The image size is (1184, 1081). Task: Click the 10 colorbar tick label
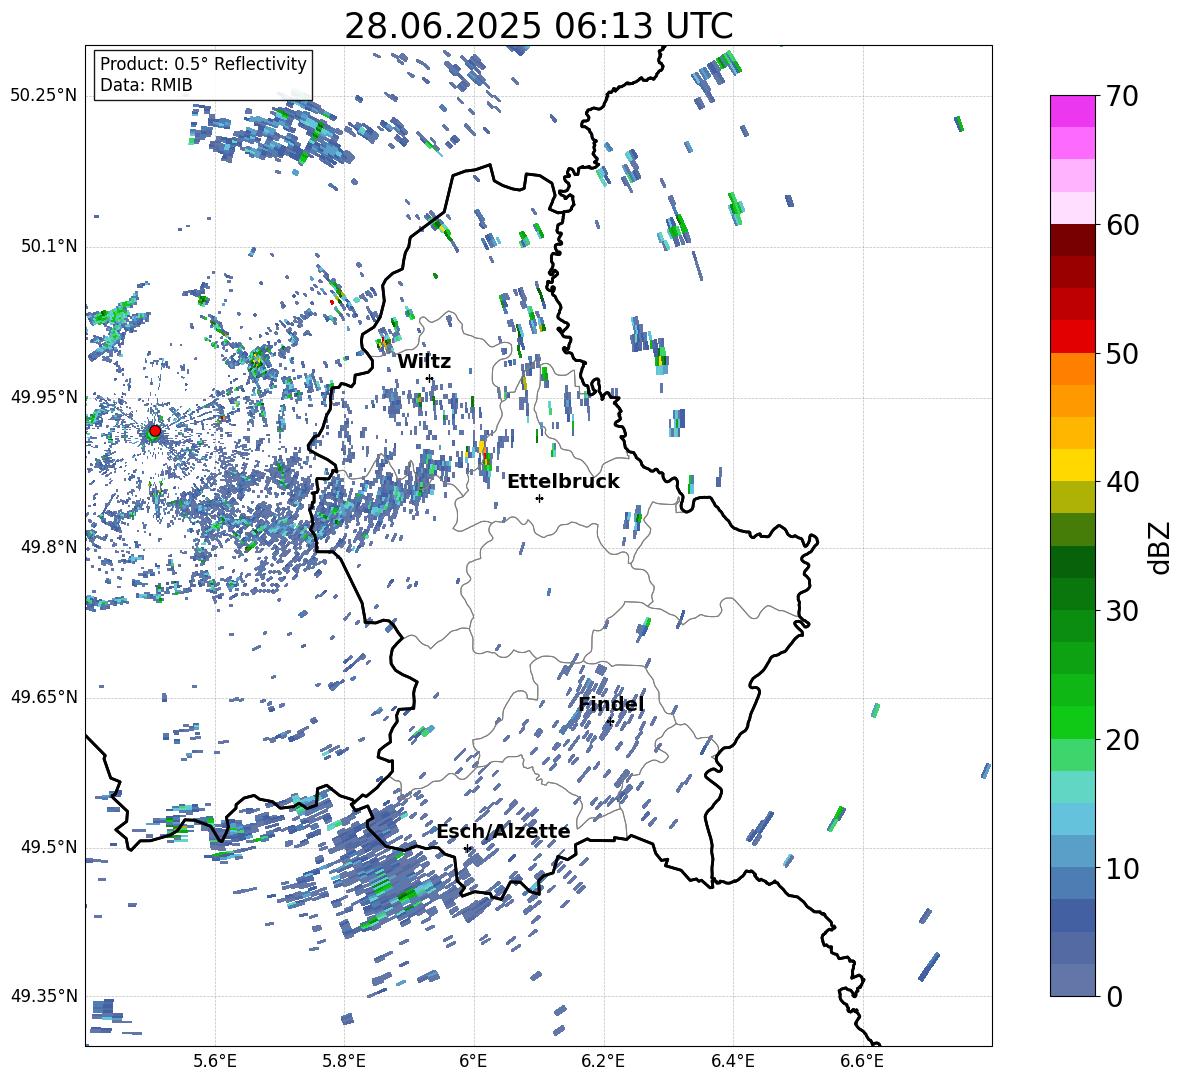click(x=1122, y=868)
